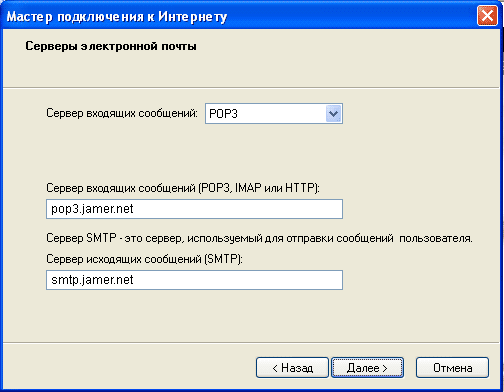Click the right angle bracket on Далее button
This screenshot has height=392, width=504.
click(385, 368)
